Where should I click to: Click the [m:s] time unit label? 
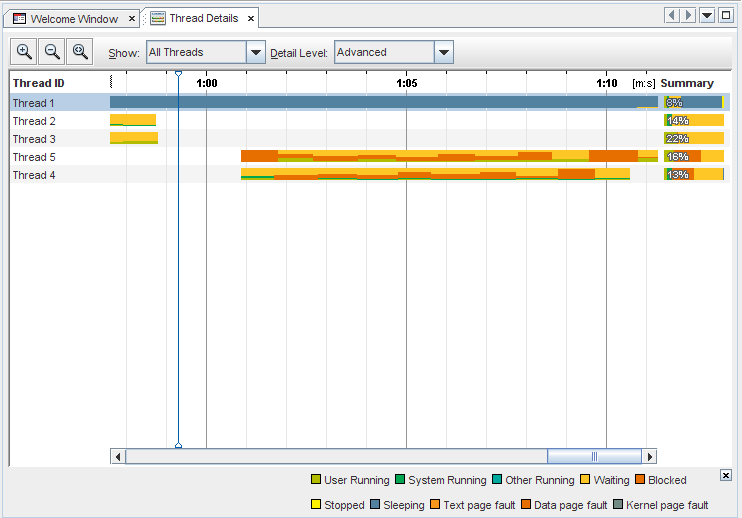pyautogui.click(x=644, y=84)
